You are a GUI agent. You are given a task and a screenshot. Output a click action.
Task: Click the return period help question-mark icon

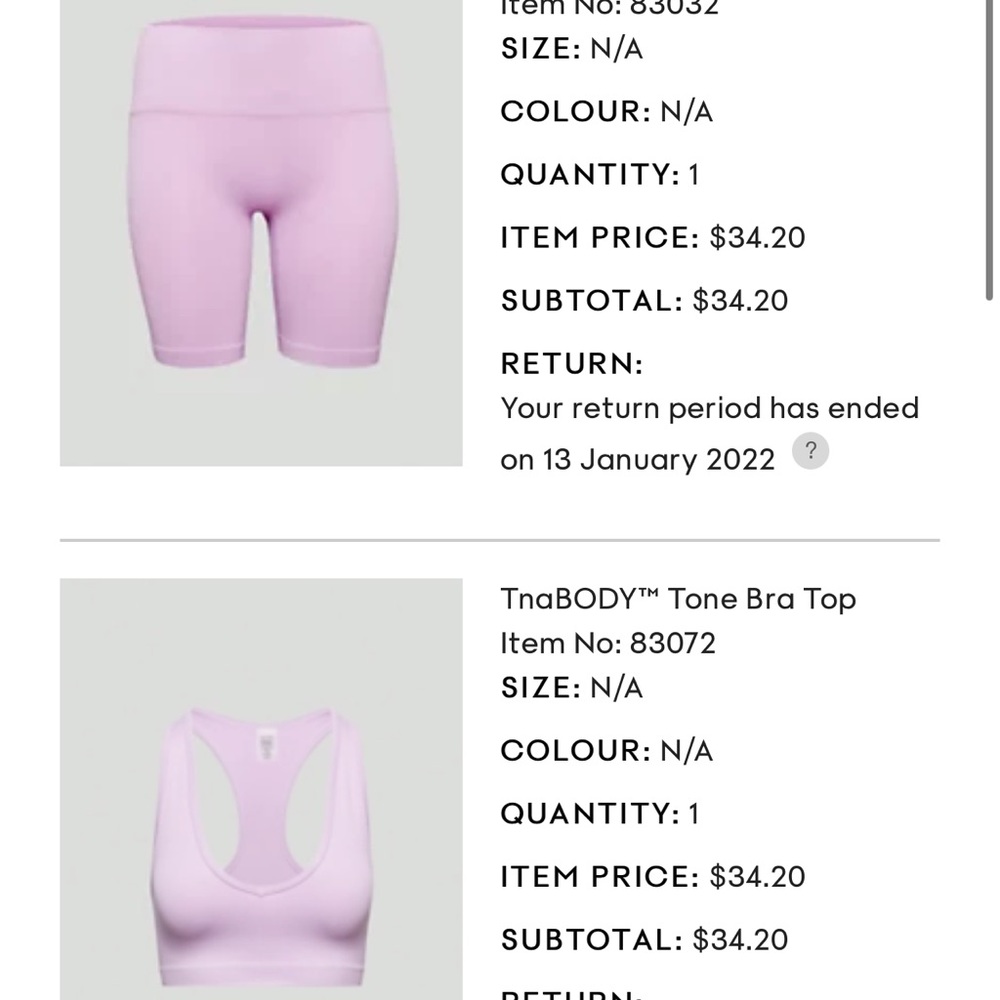coord(810,451)
